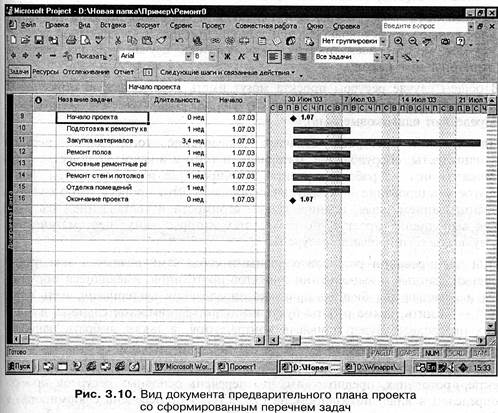Image resolution: width=498 pixels, height=413 pixels.
Task: Open the Task Notes icon
Action: point(277,41)
